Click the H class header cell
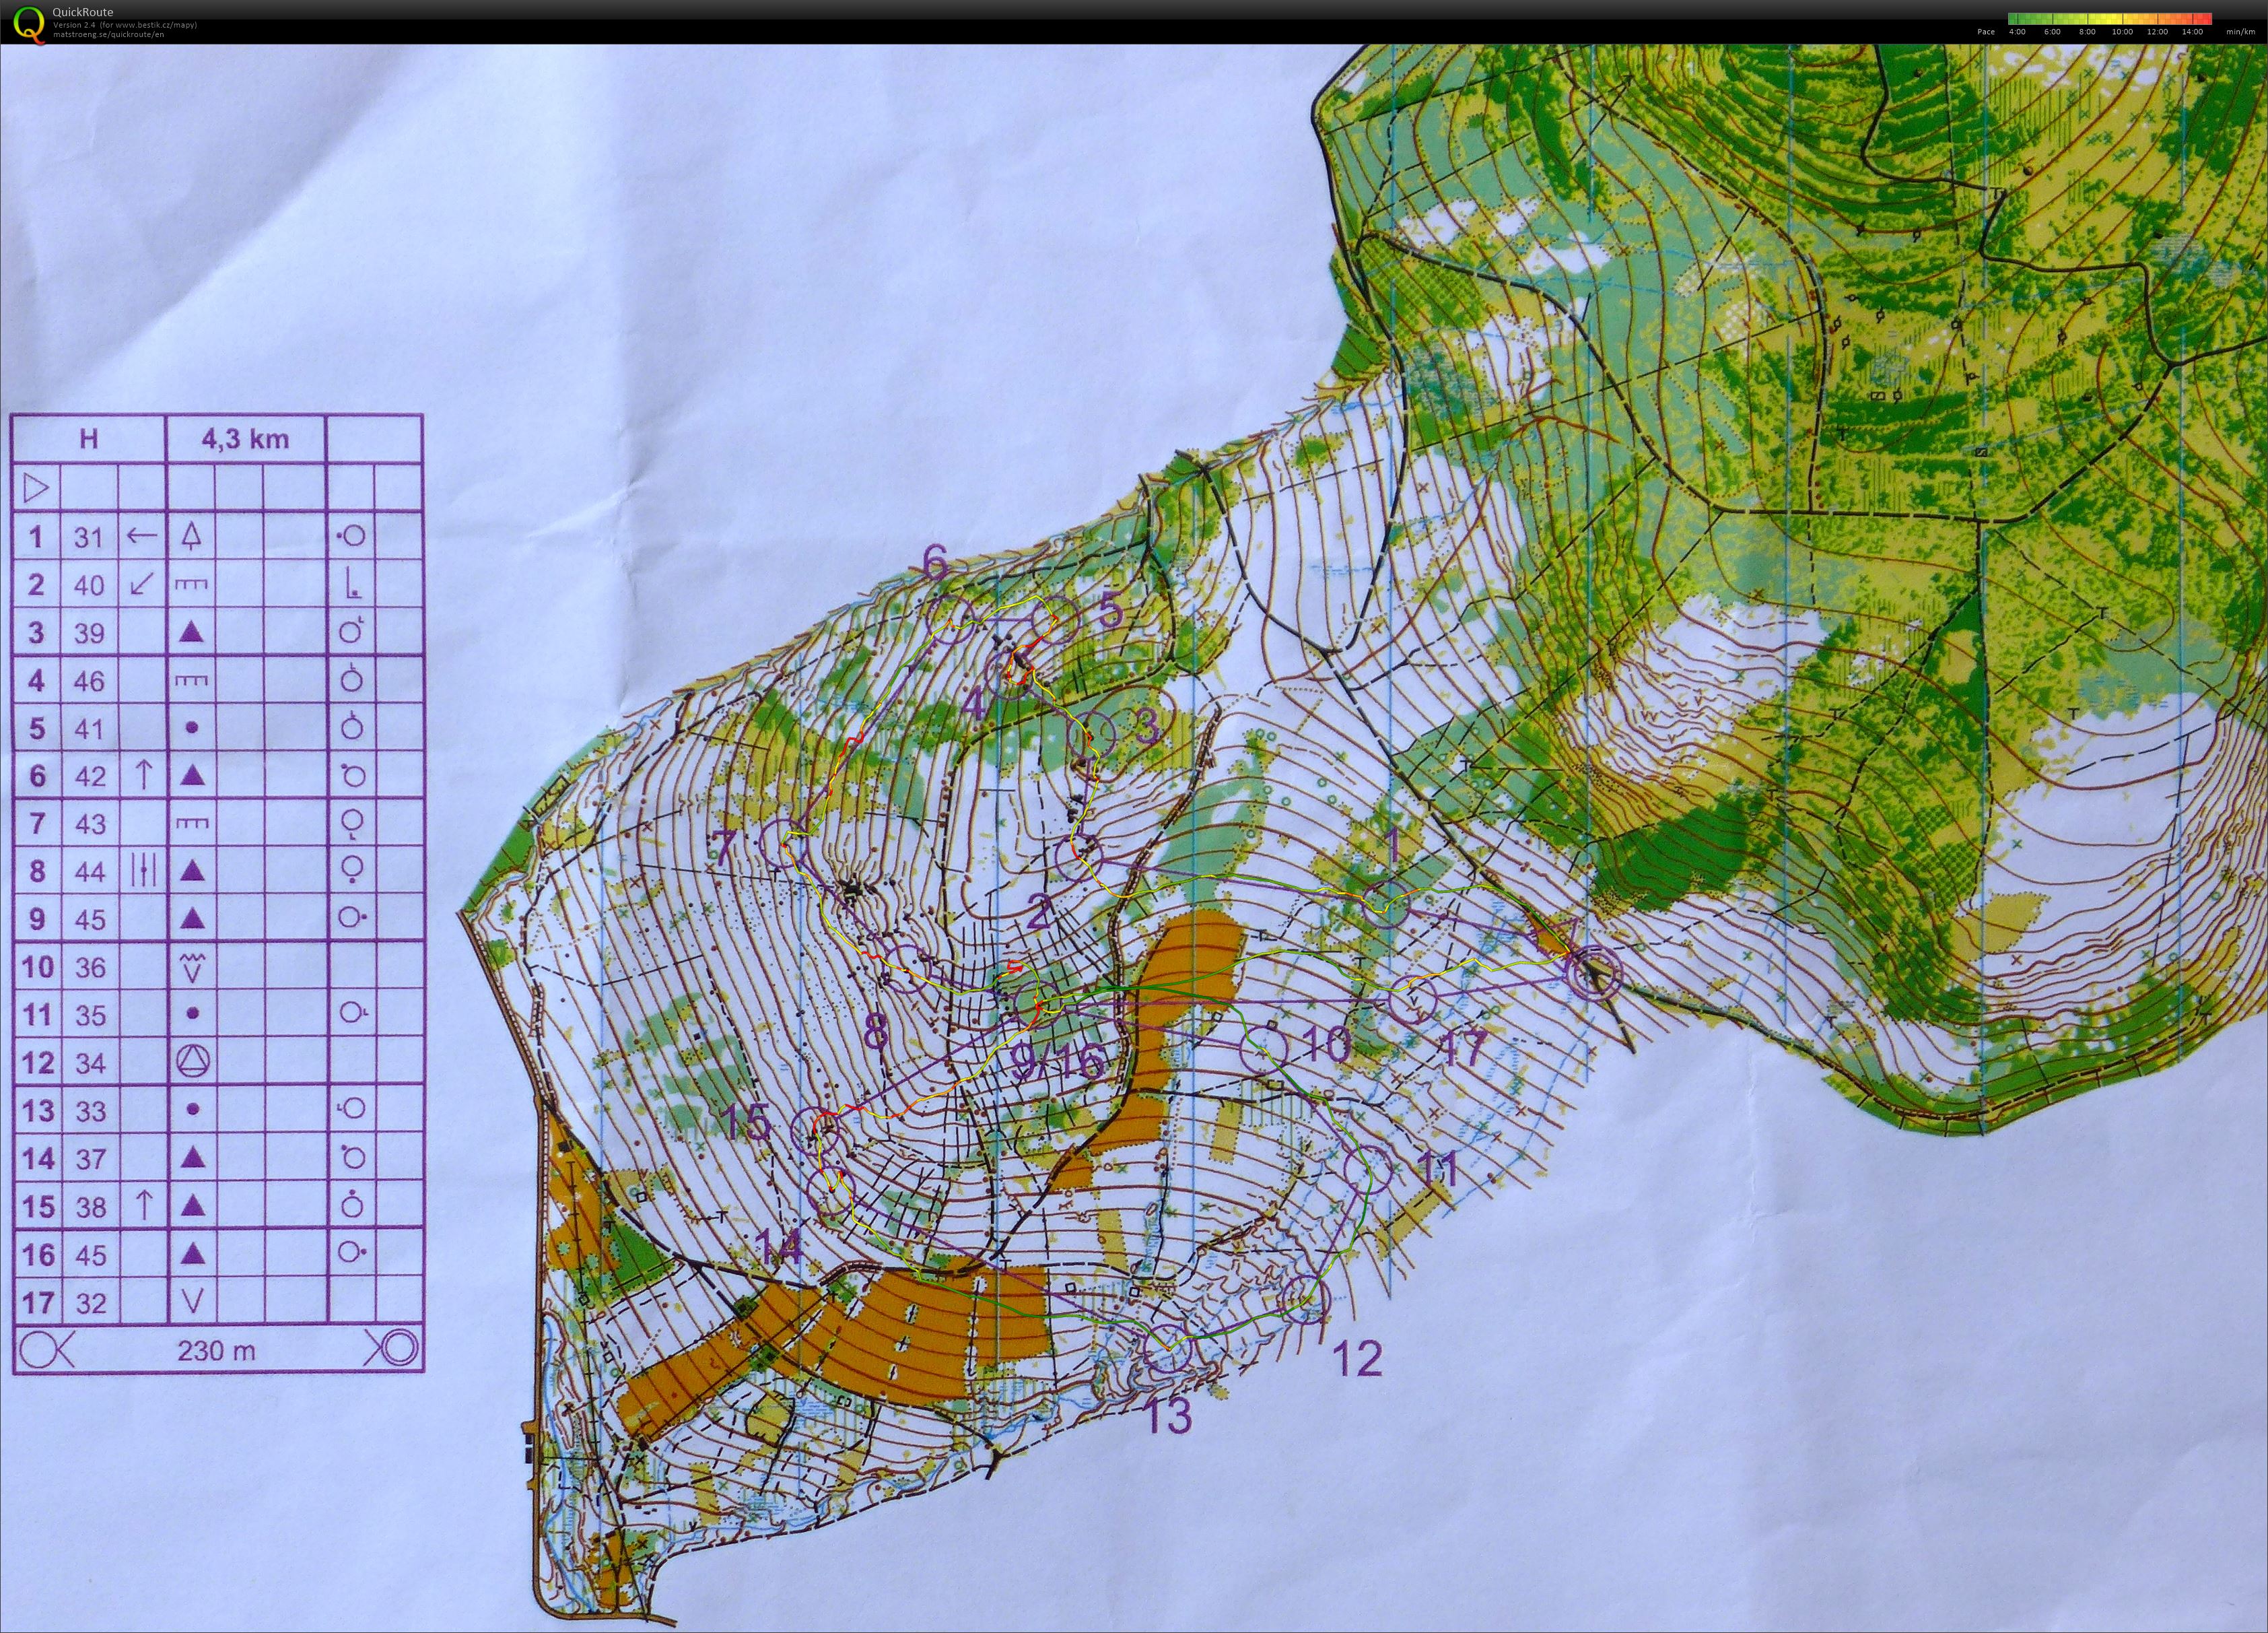 pyautogui.click(x=88, y=439)
